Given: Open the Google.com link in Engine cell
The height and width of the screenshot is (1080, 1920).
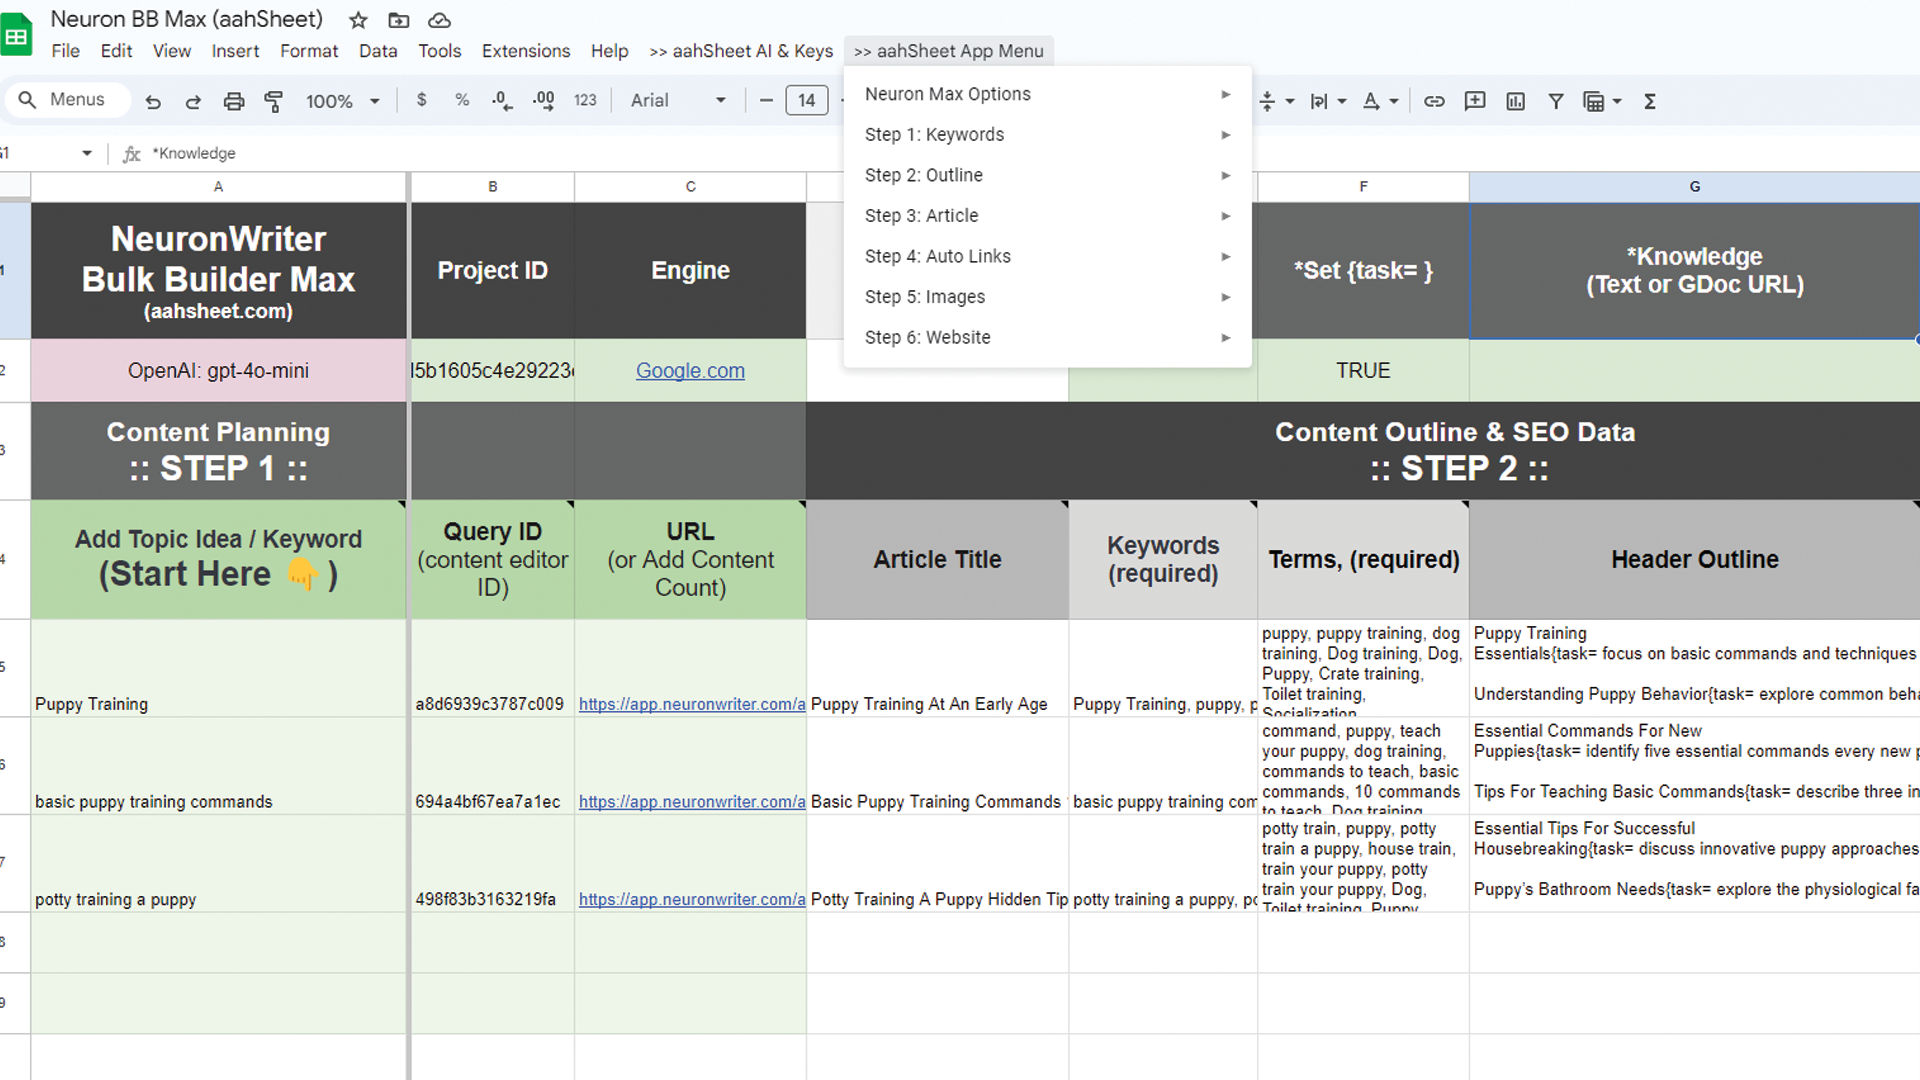Looking at the screenshot, I should [x=690, y=371].
